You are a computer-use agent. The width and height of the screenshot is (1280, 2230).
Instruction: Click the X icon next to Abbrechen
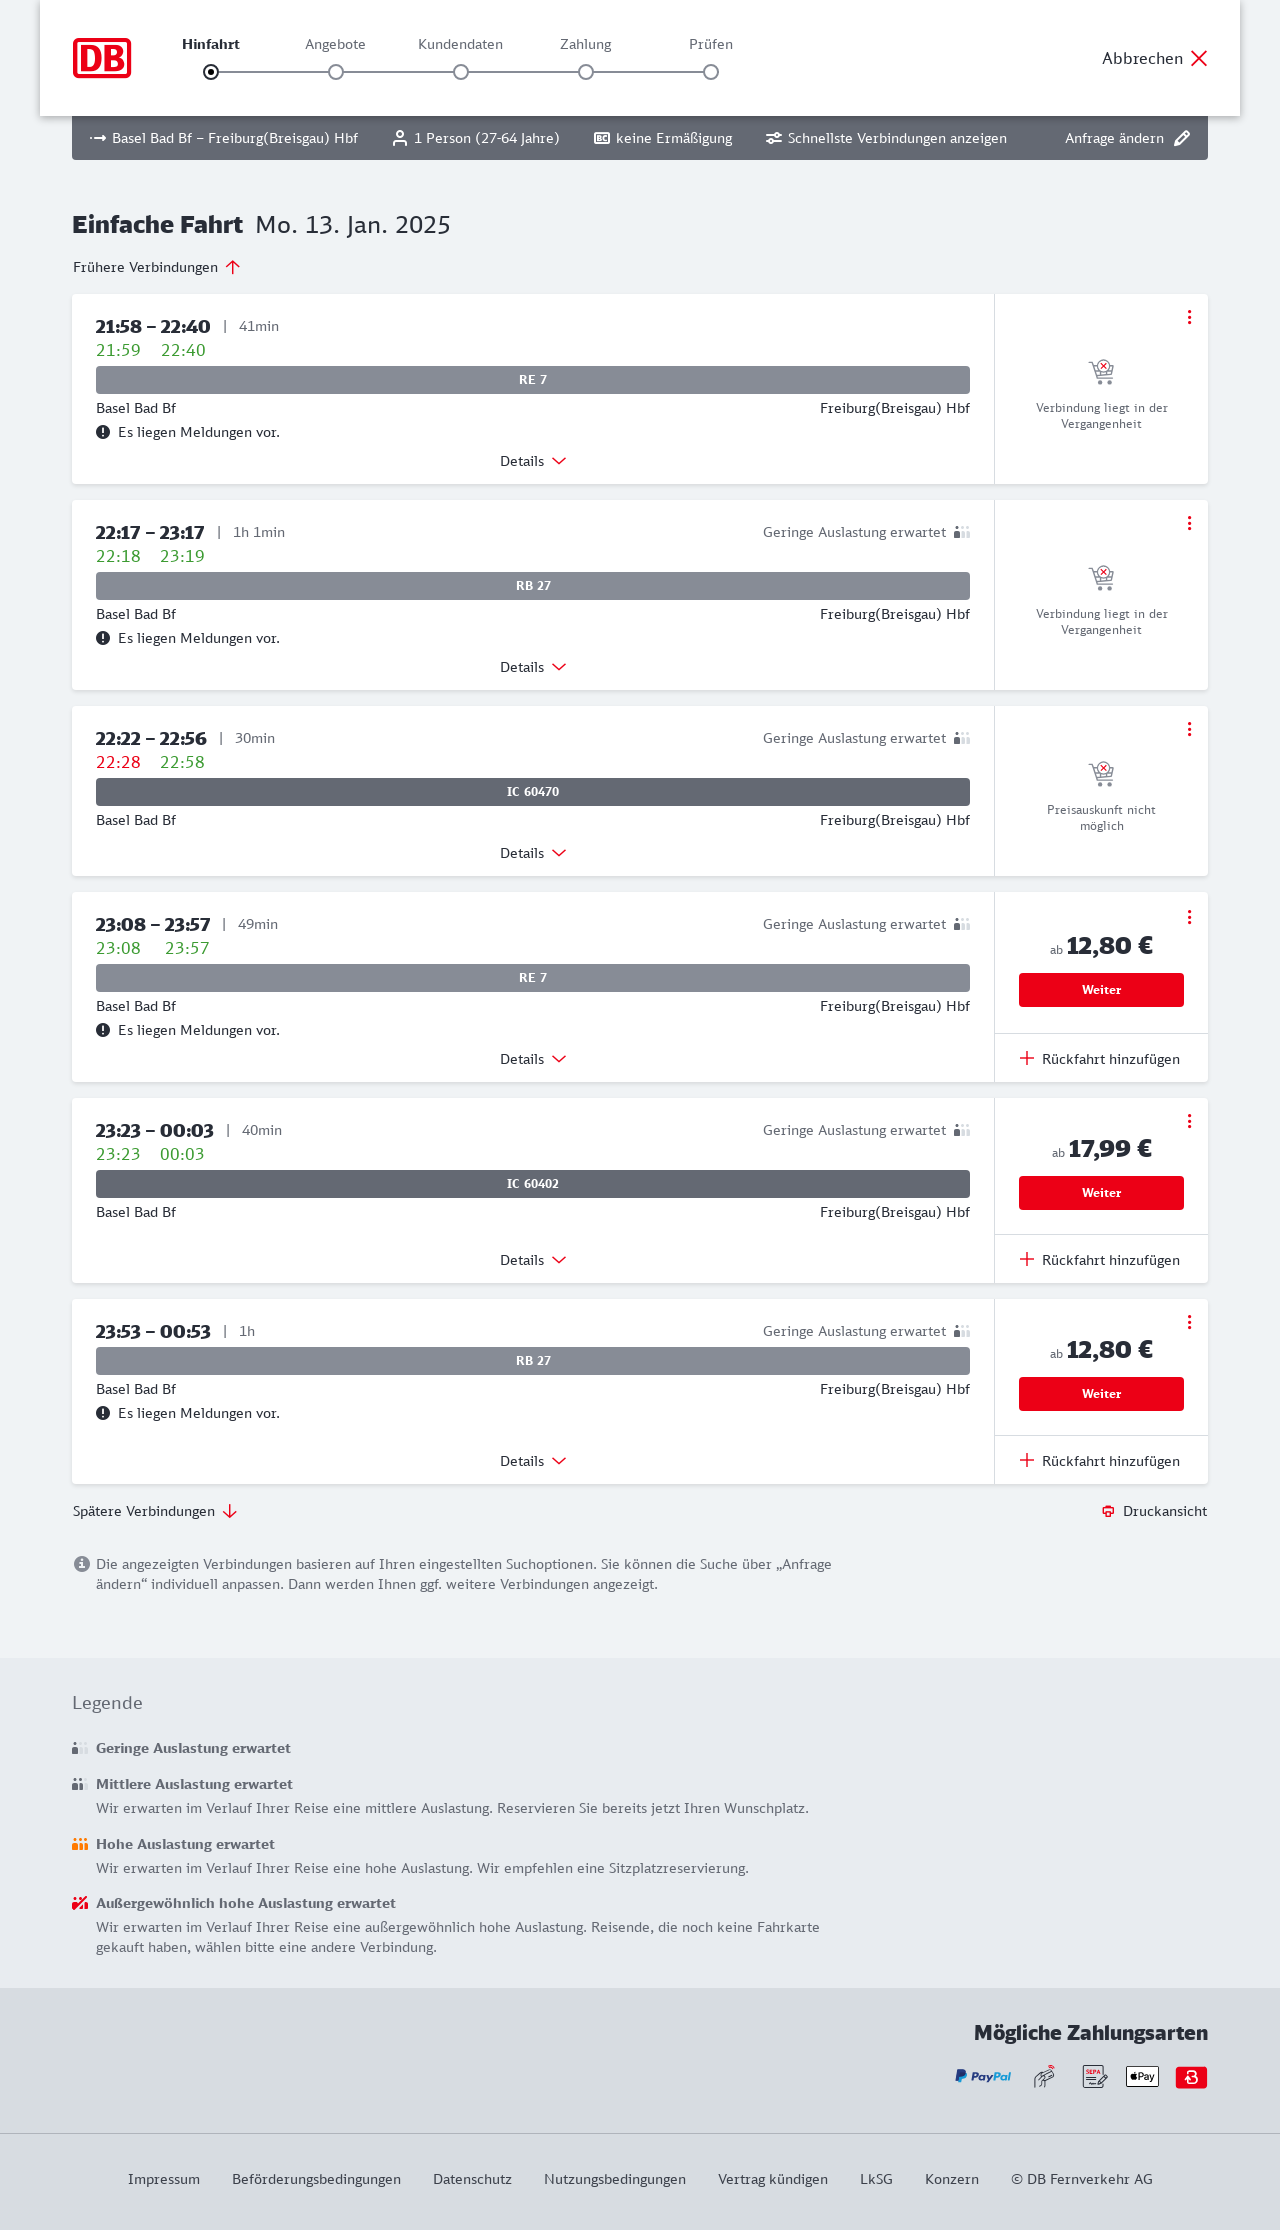click(x=1199, y=58)
